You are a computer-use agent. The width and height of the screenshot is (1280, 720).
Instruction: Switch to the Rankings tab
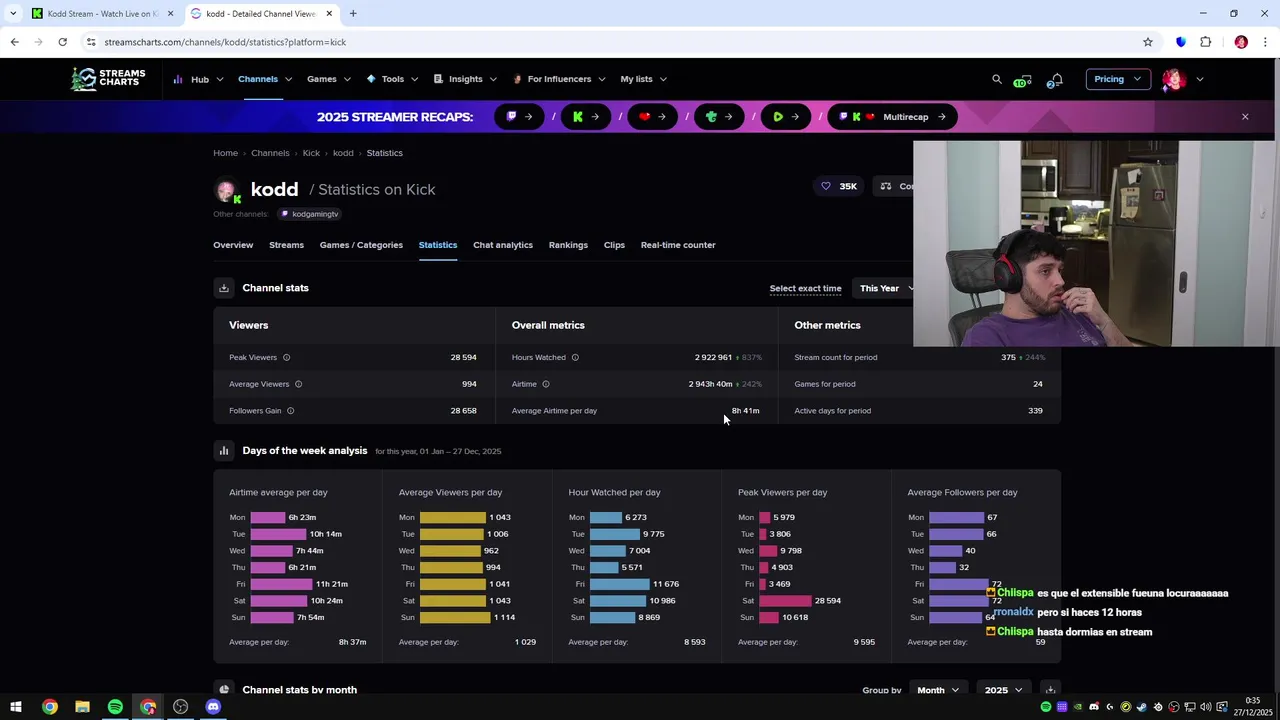pyautogui.click(x=568, y=245)
